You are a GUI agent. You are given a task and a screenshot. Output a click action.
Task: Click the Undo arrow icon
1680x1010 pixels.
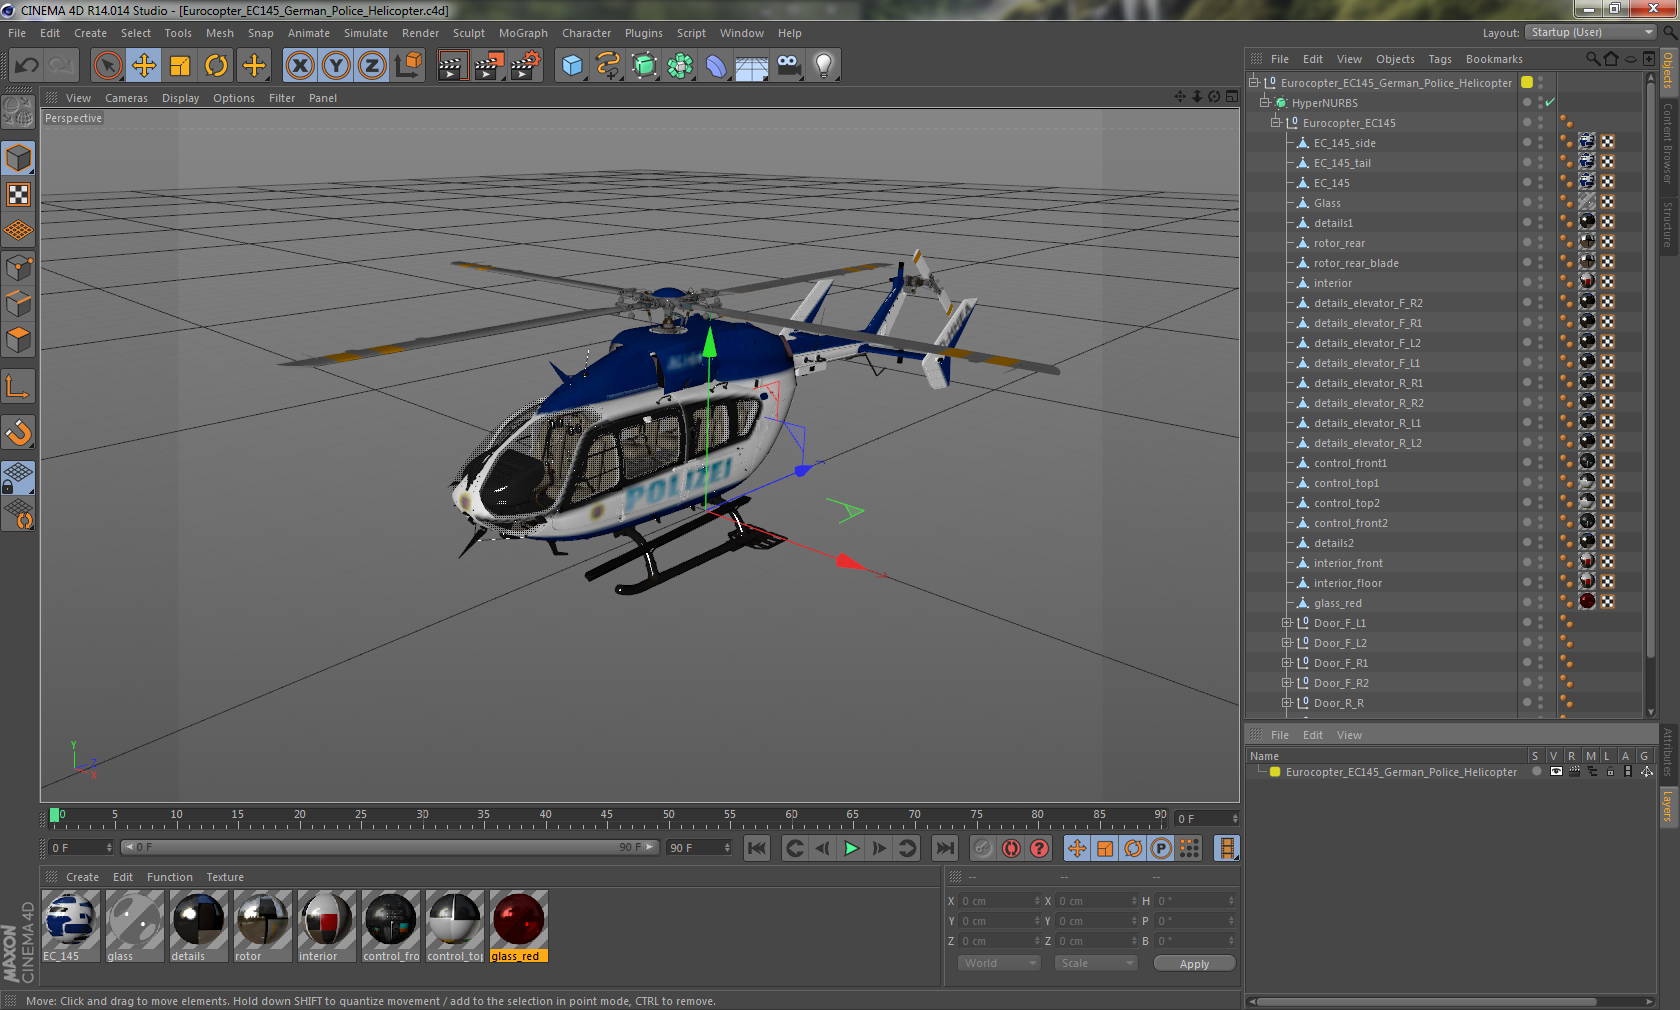pyautogui.click(x=27, y=66)
